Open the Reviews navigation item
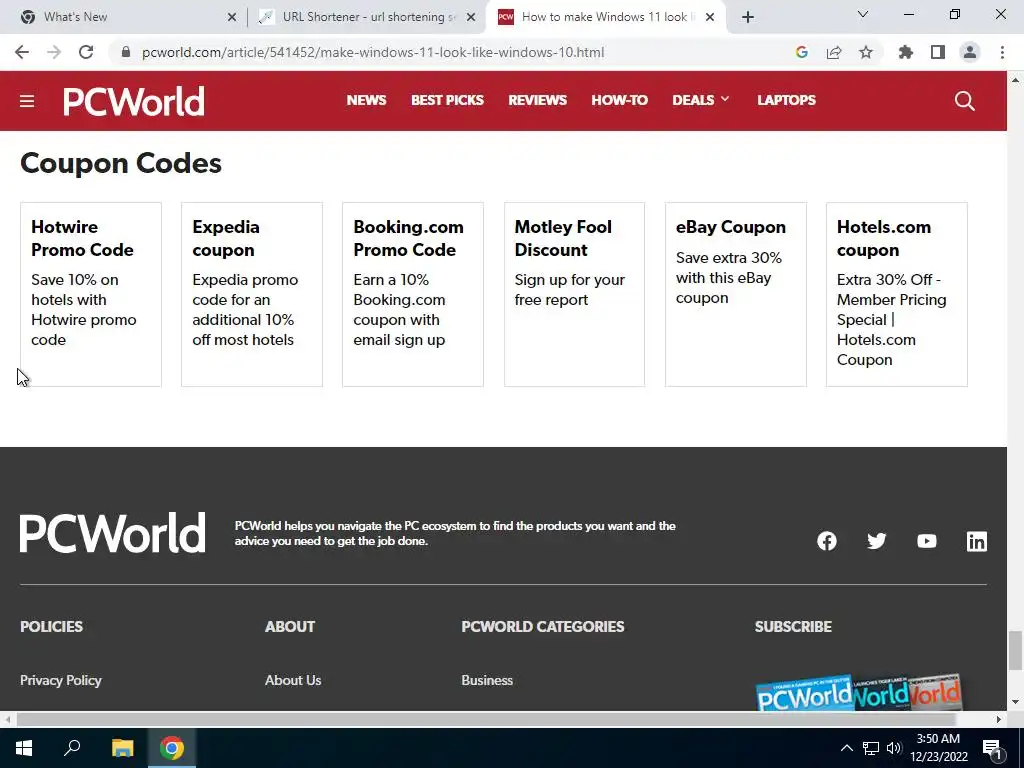This screenshot has width=1024, height=768. point(537,100)
